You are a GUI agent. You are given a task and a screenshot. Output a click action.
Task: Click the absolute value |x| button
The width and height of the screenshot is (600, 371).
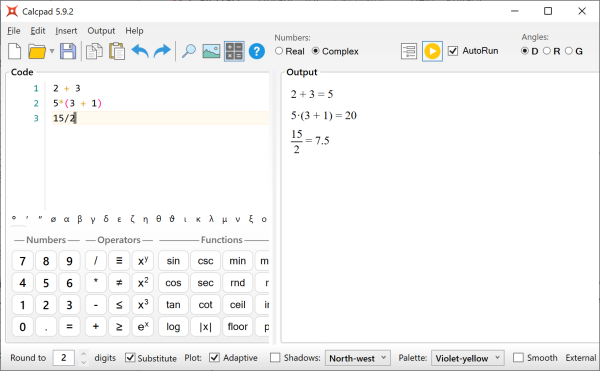tap(205, 327)
